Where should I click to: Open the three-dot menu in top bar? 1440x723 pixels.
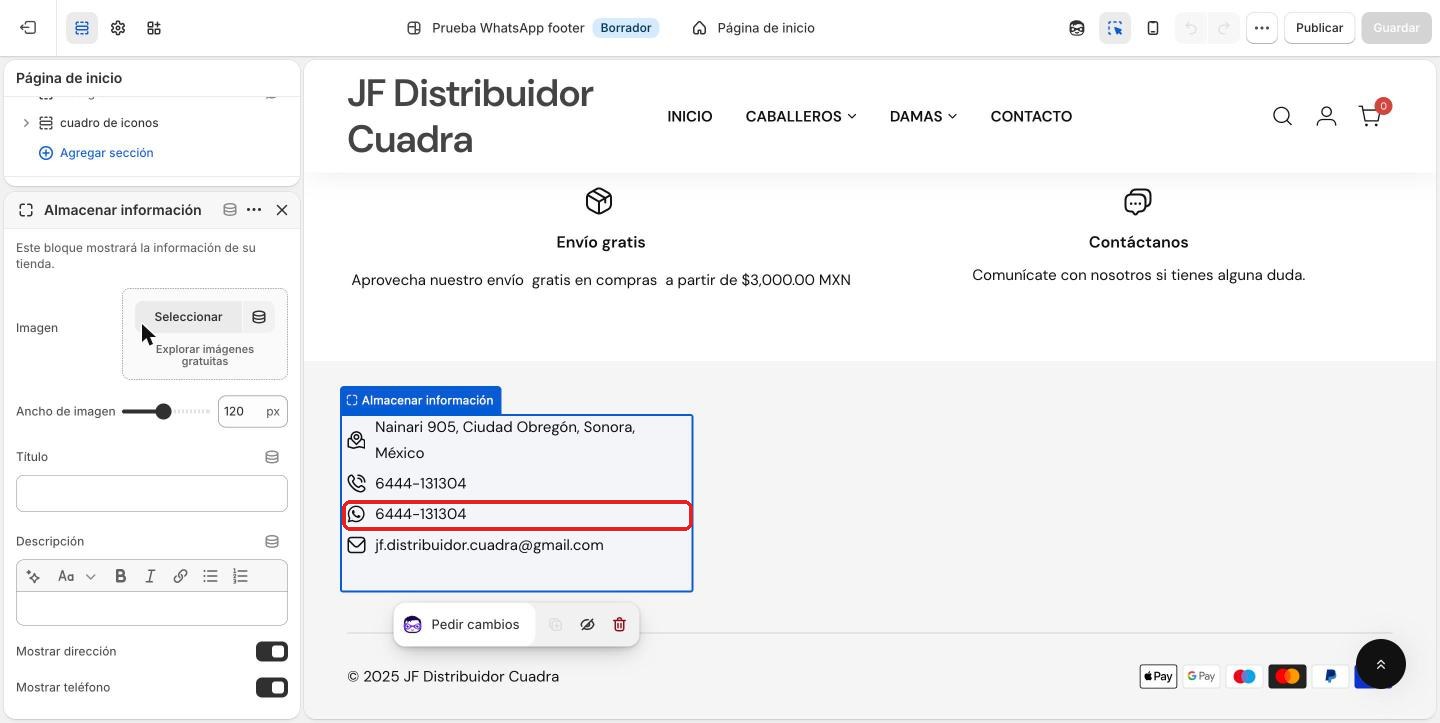click(x=1262, y=28)
